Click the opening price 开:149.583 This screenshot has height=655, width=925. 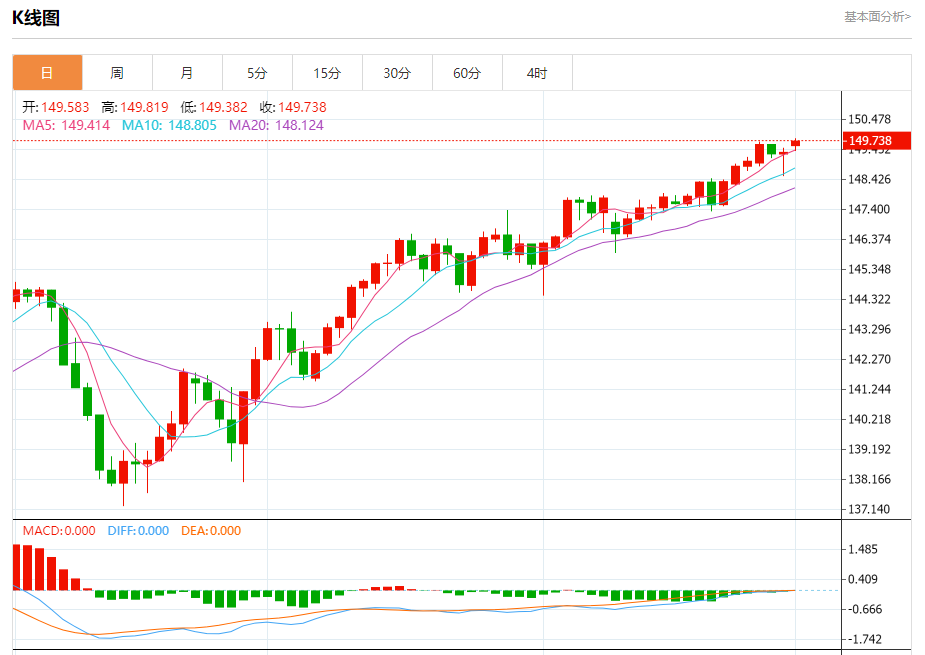click(x=56, y=107)
